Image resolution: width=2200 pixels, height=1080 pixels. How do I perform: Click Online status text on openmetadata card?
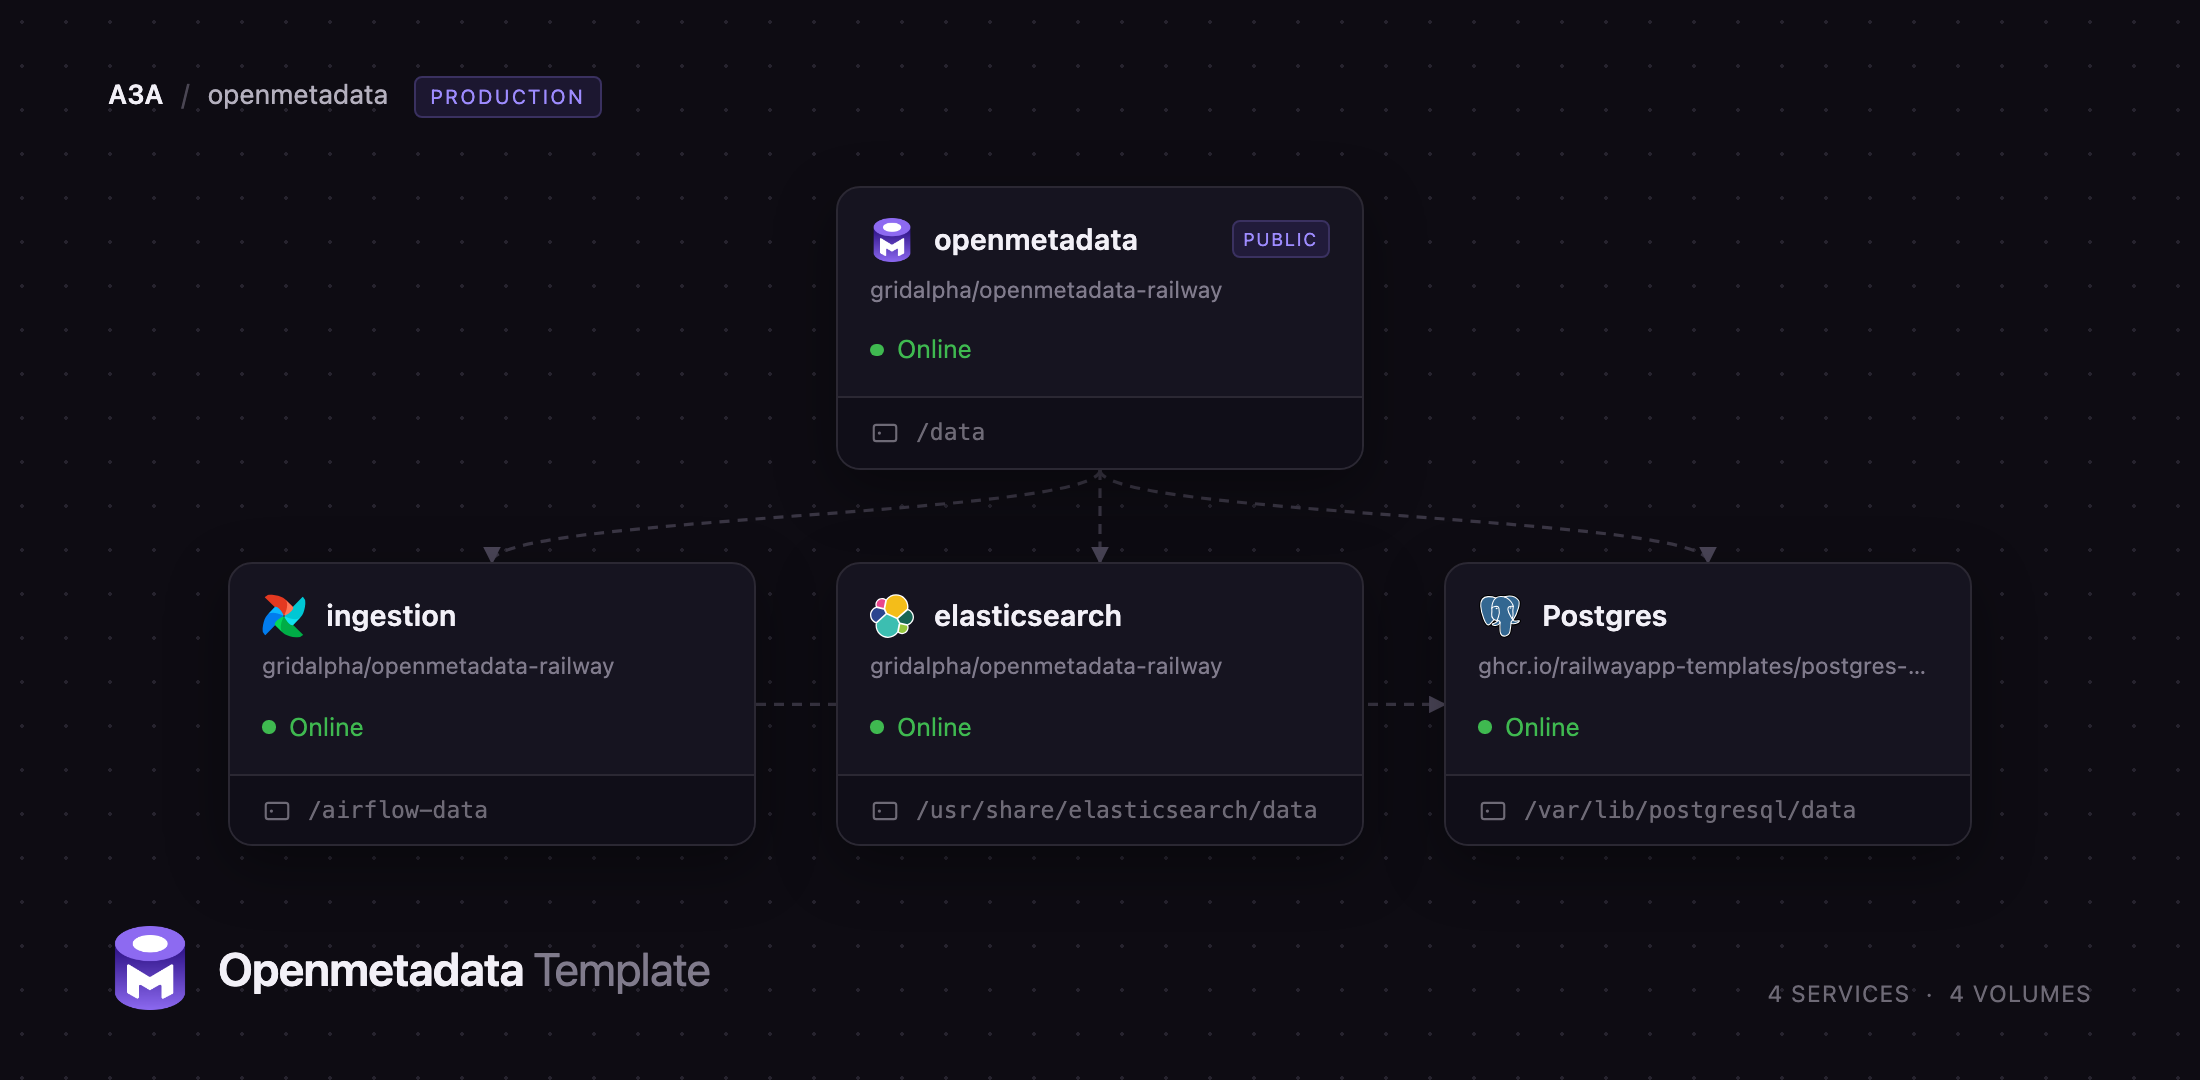[934, 350]
